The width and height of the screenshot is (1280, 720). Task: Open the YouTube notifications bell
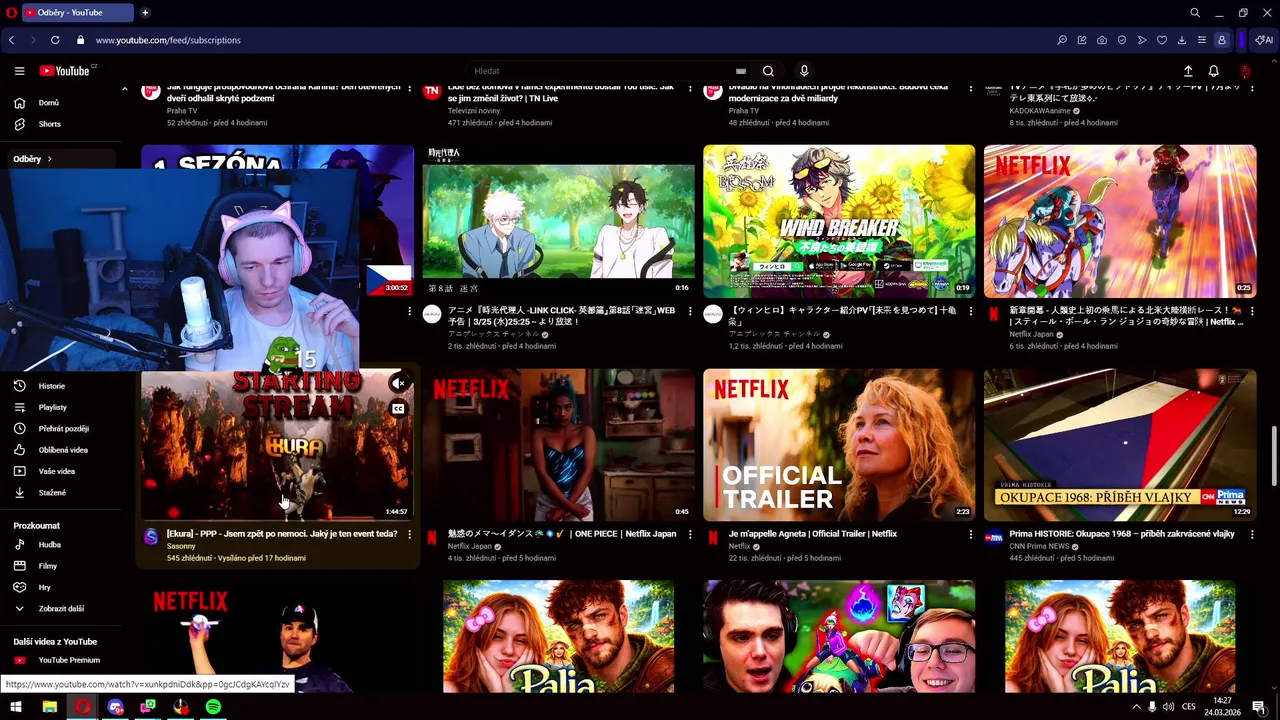click(x=1213, y=71)
